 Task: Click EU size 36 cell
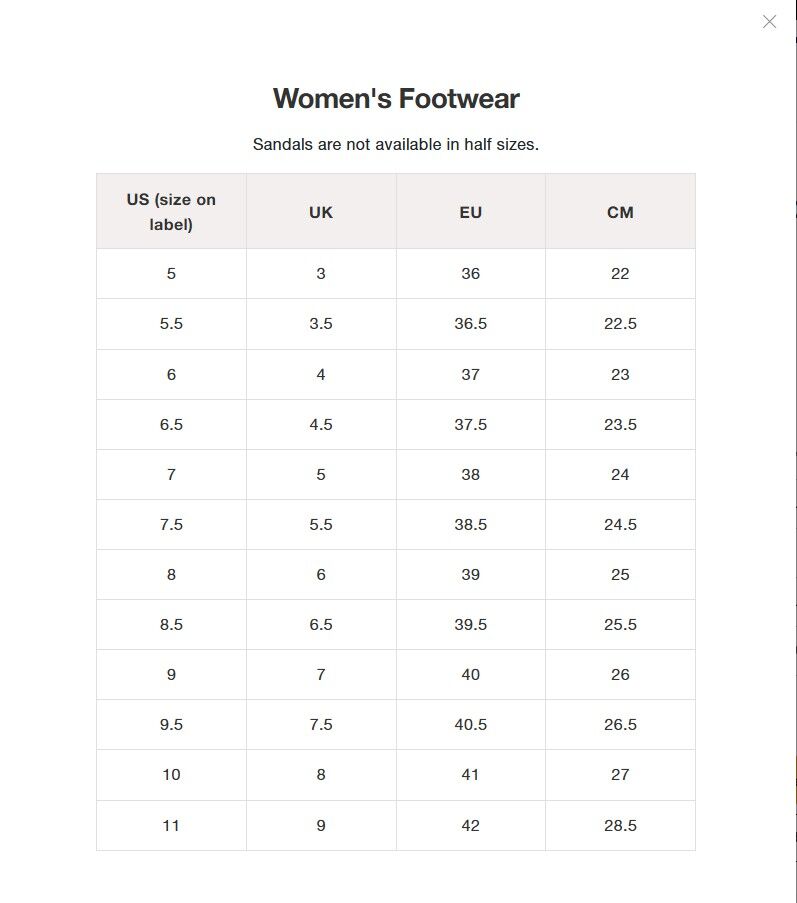coord(471,274)
